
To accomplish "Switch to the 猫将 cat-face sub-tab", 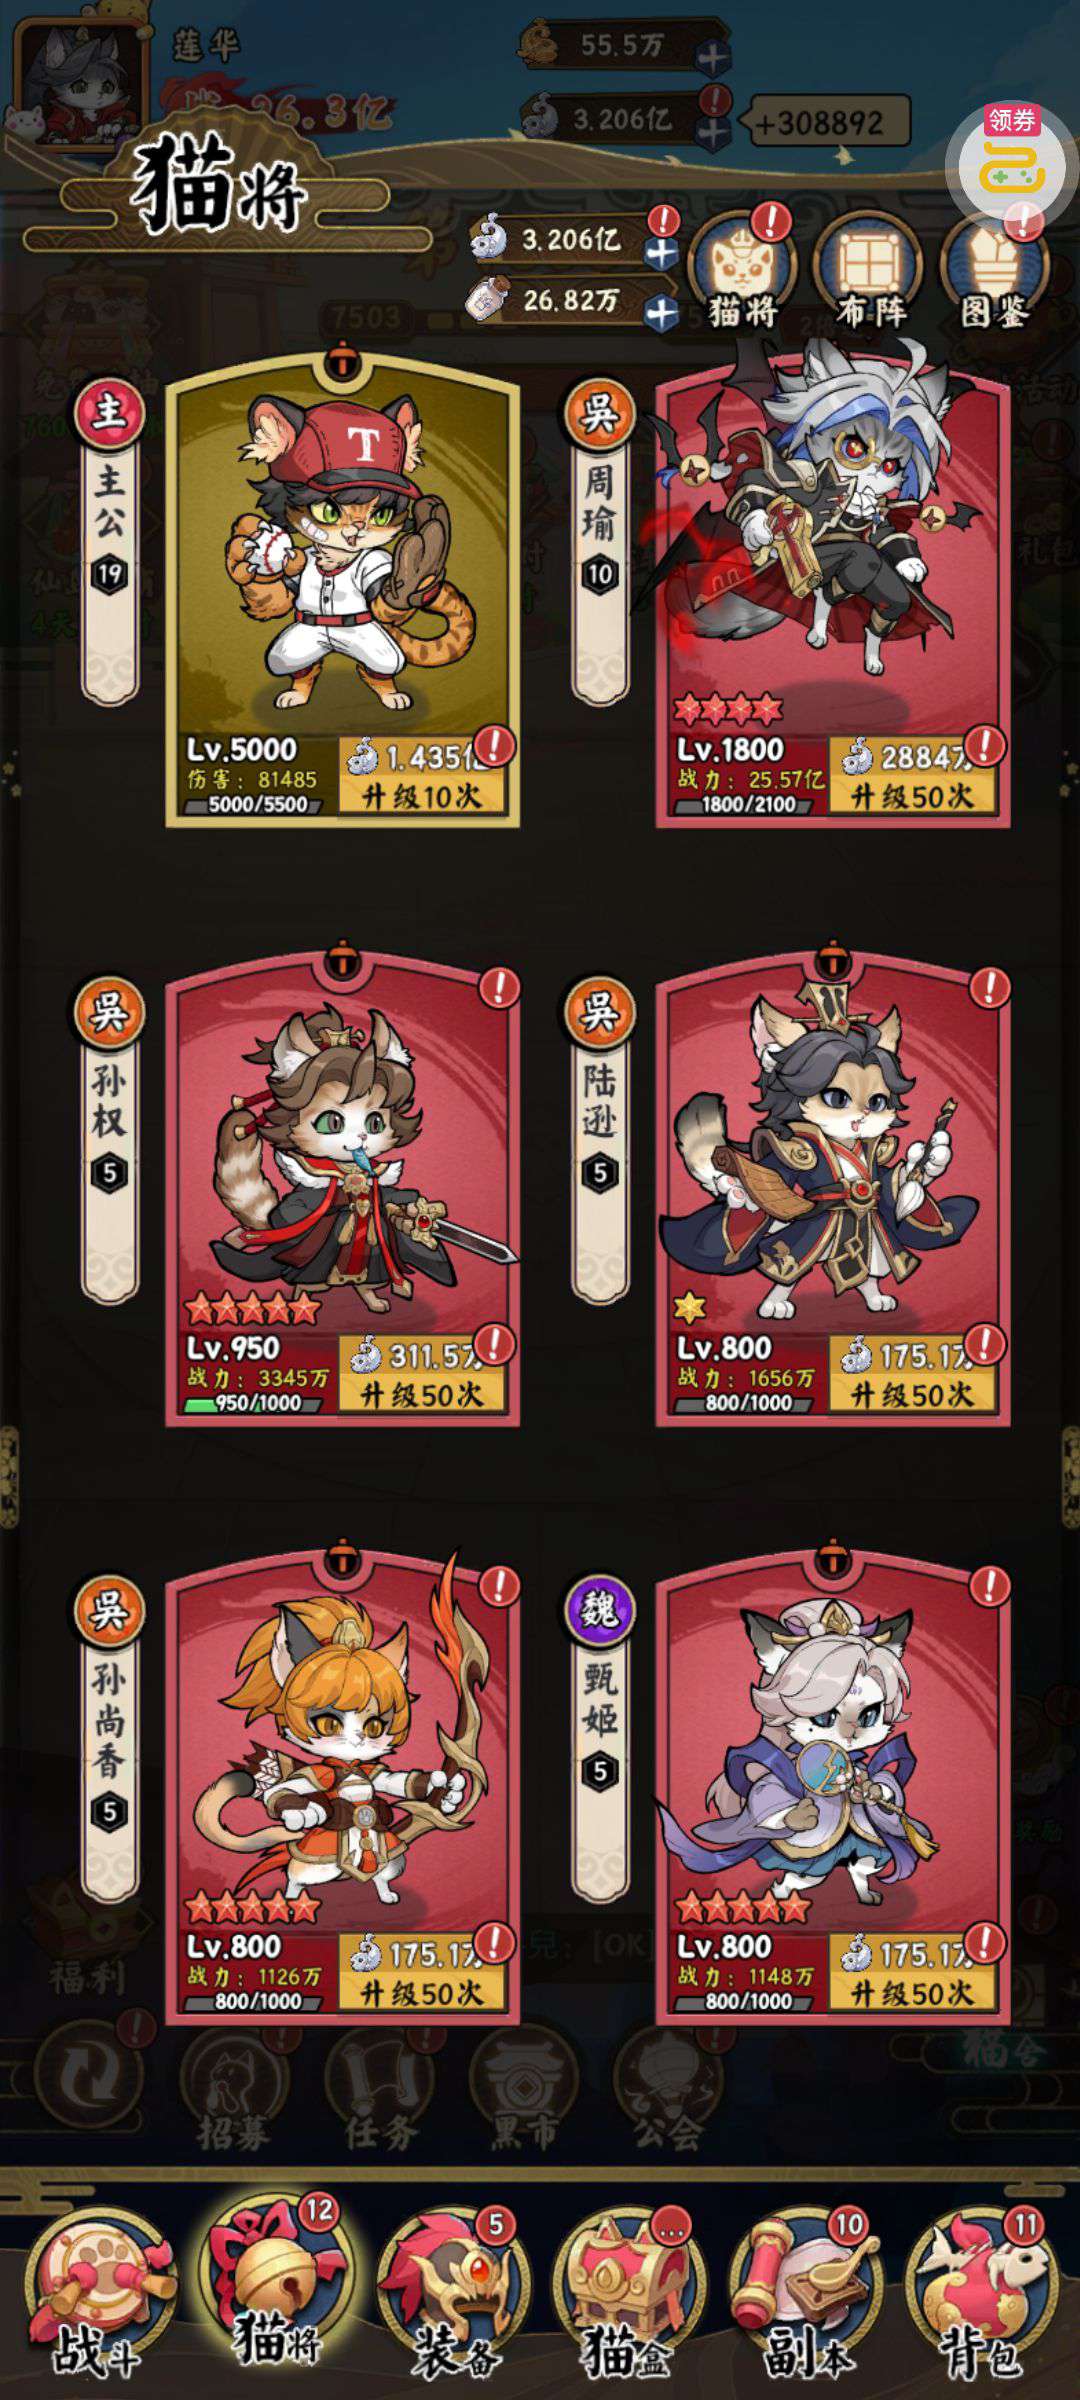I will click(x=743, y=272).
